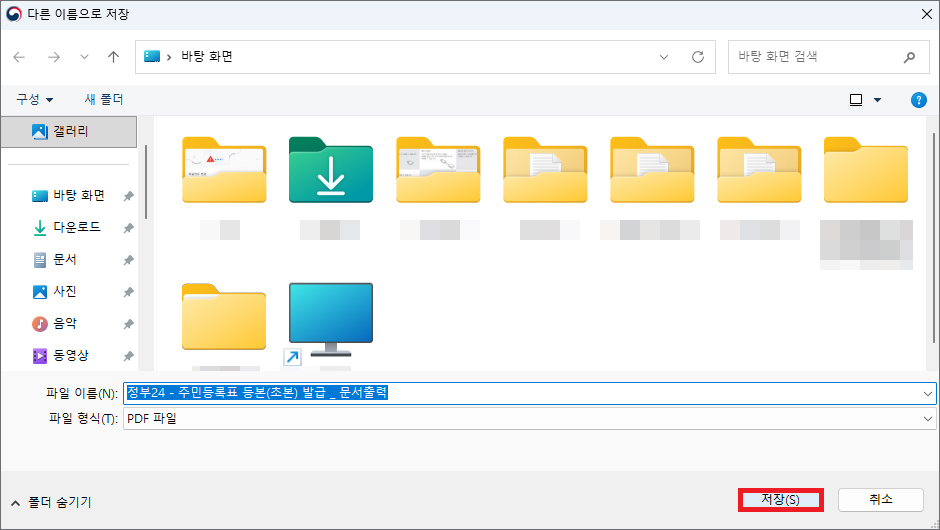The image size is (940, 530).
Task: Click the Back navigation arrow
Action: pos(19,57)
